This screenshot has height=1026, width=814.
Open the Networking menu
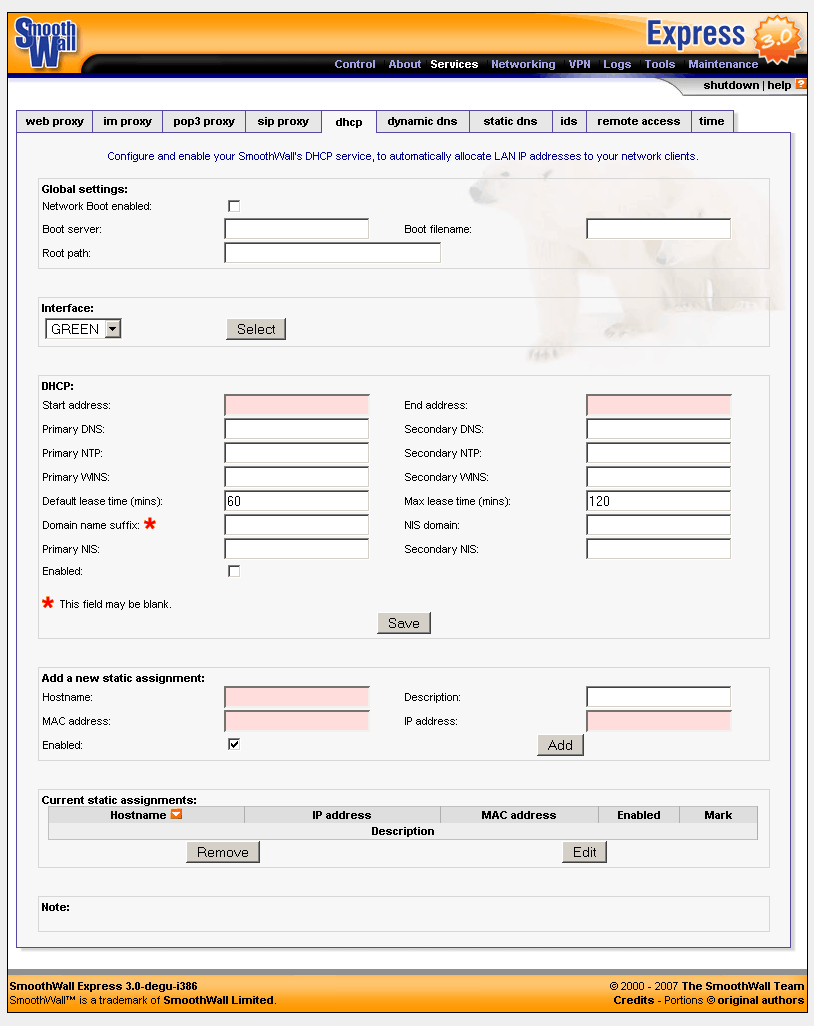coord(523,64)
